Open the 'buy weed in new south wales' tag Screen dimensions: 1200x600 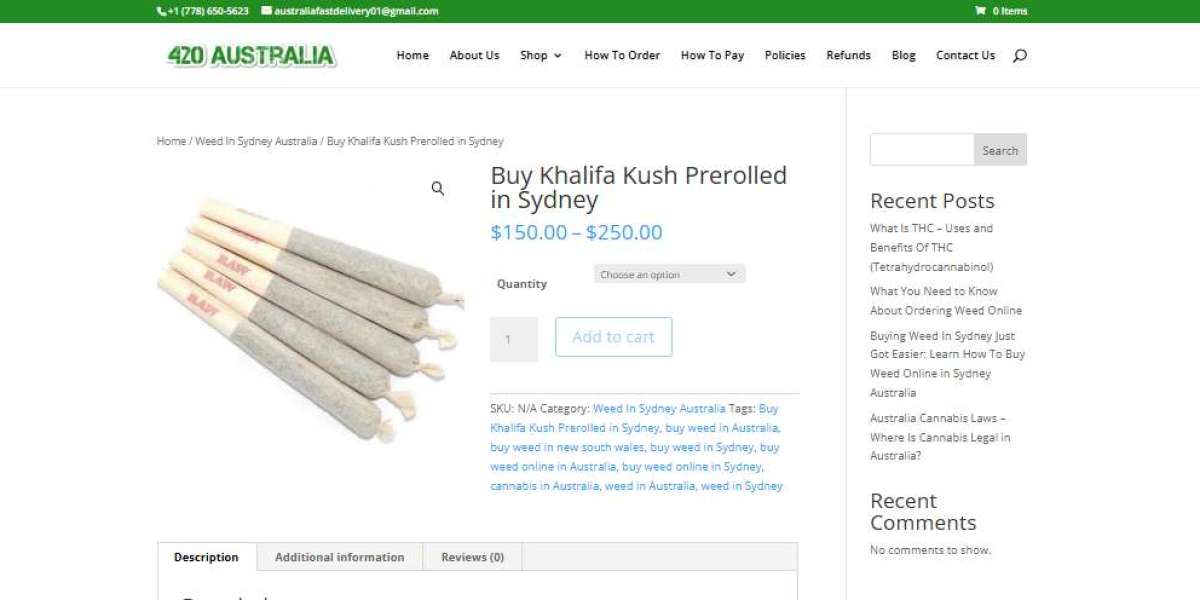pos(567,447)
